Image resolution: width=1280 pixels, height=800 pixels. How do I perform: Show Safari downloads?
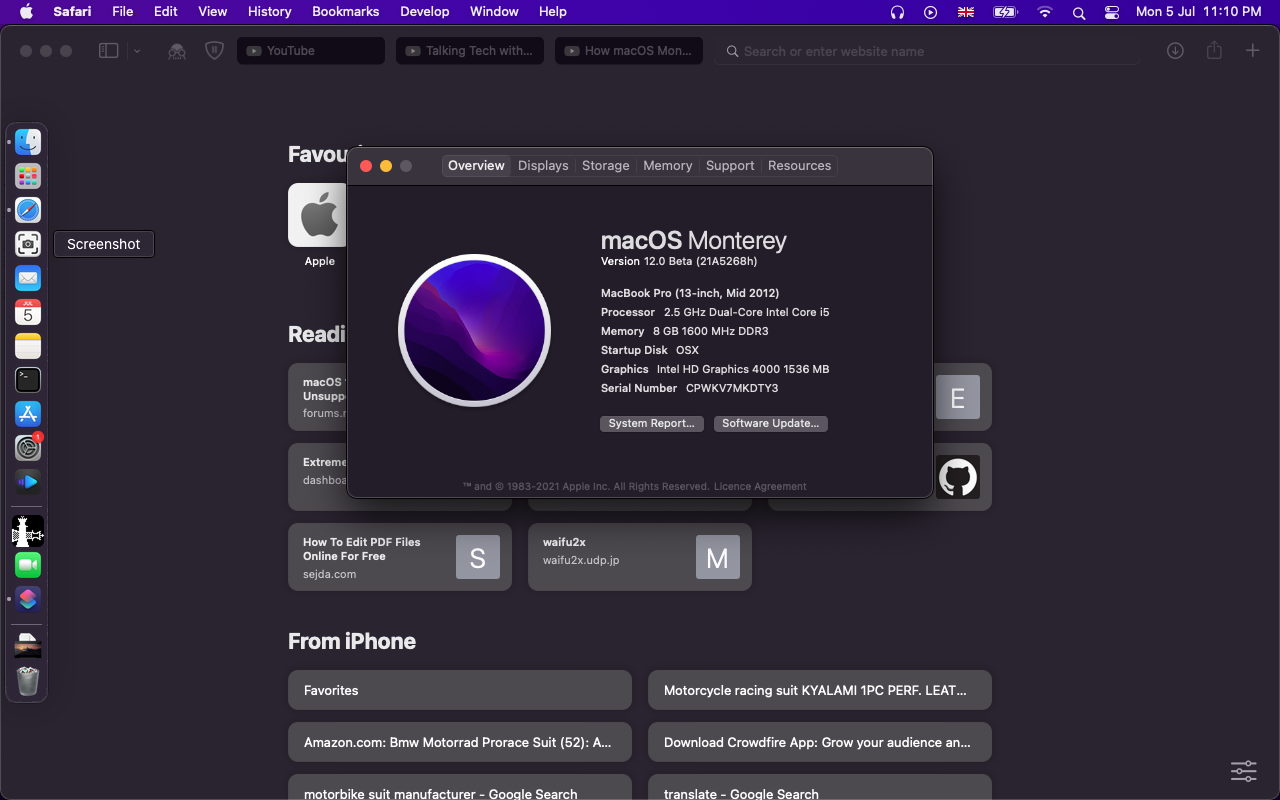pos(1175,51)
